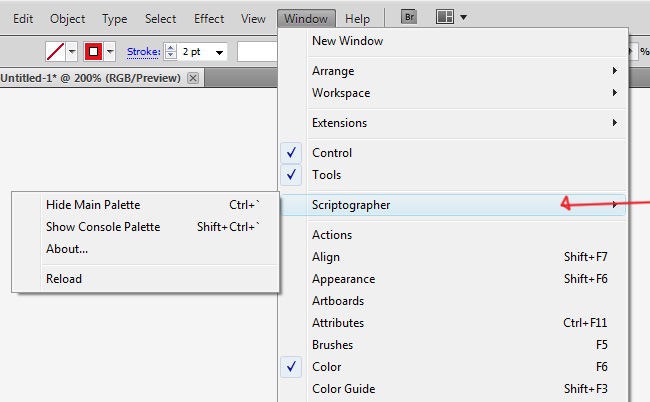The width and height of the screenshot is (650, 402).
Task: Click the red stroke color swatch
Action: tap(93, 51)
